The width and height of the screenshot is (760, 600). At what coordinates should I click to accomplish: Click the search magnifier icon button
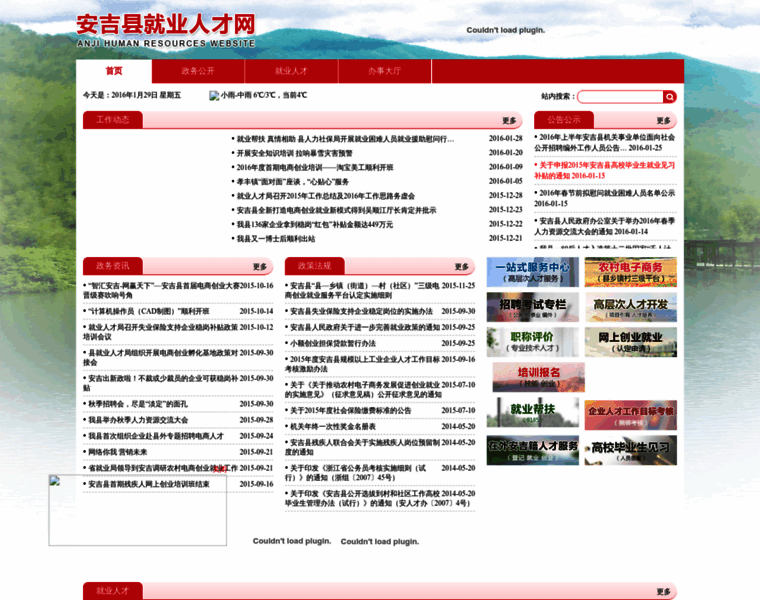coord(670,97)
